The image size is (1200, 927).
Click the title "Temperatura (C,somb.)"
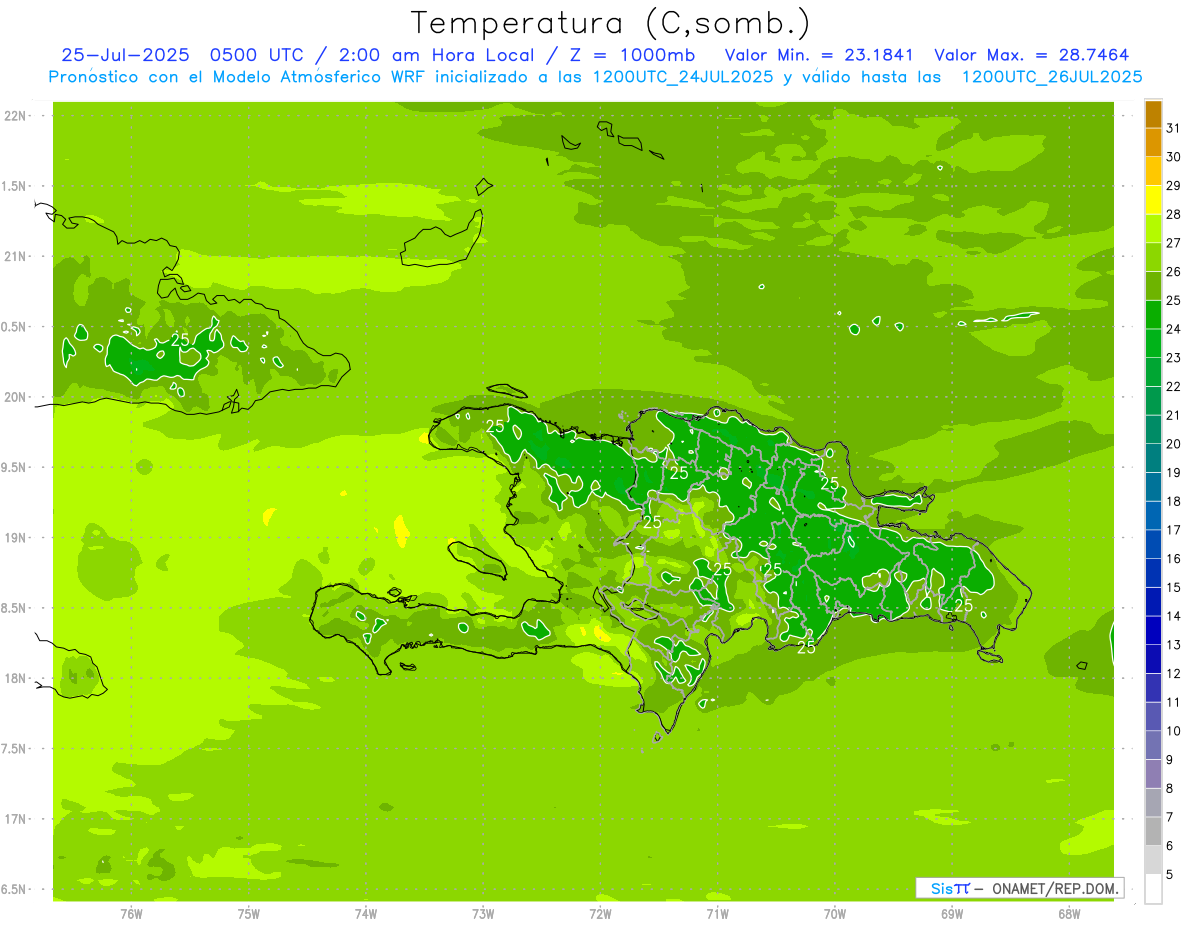point(611,23)
